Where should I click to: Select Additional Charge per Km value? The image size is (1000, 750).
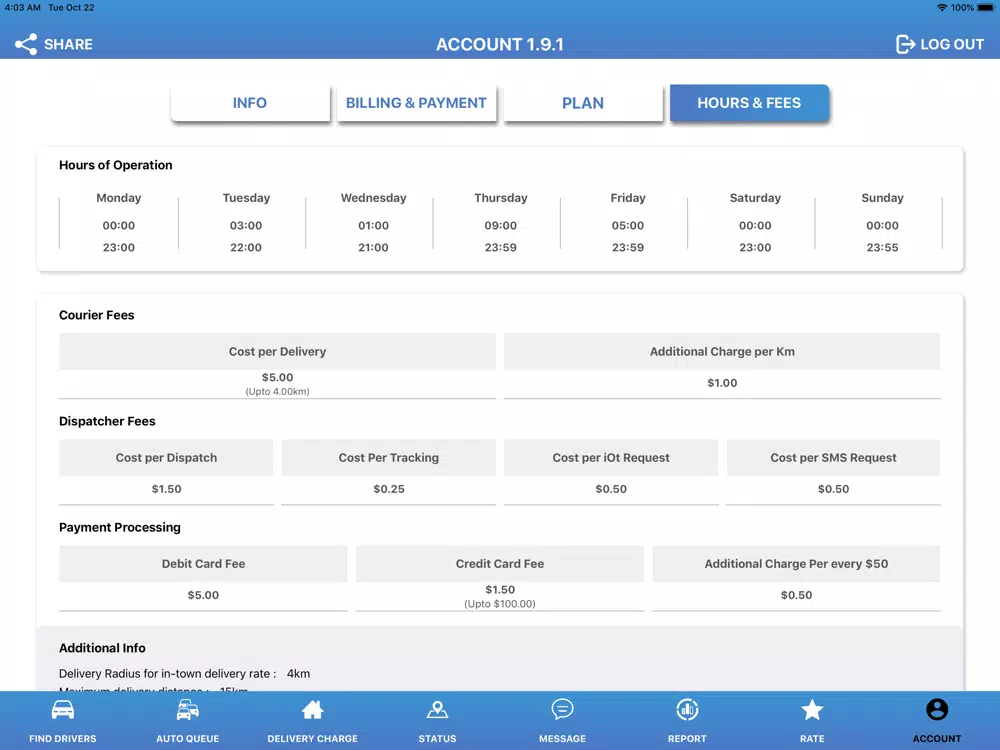[722, 383]
